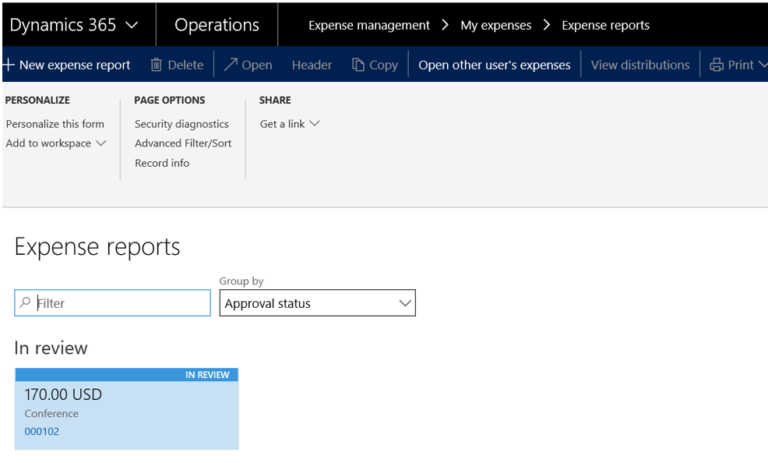Open View distributions from the toolbar
Screen dimensions: 768x463
[x=640, y=65]
